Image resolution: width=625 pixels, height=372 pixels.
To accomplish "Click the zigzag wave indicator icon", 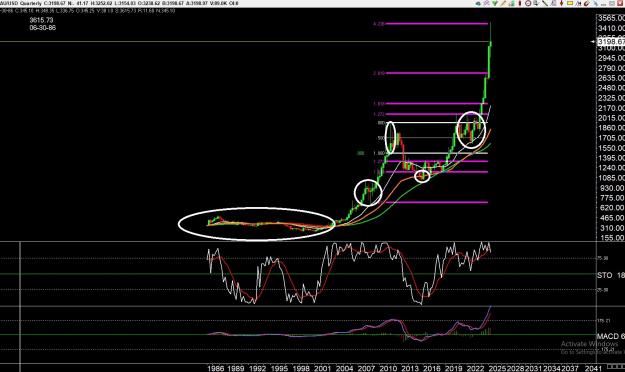I will click(x=578, y=4).
